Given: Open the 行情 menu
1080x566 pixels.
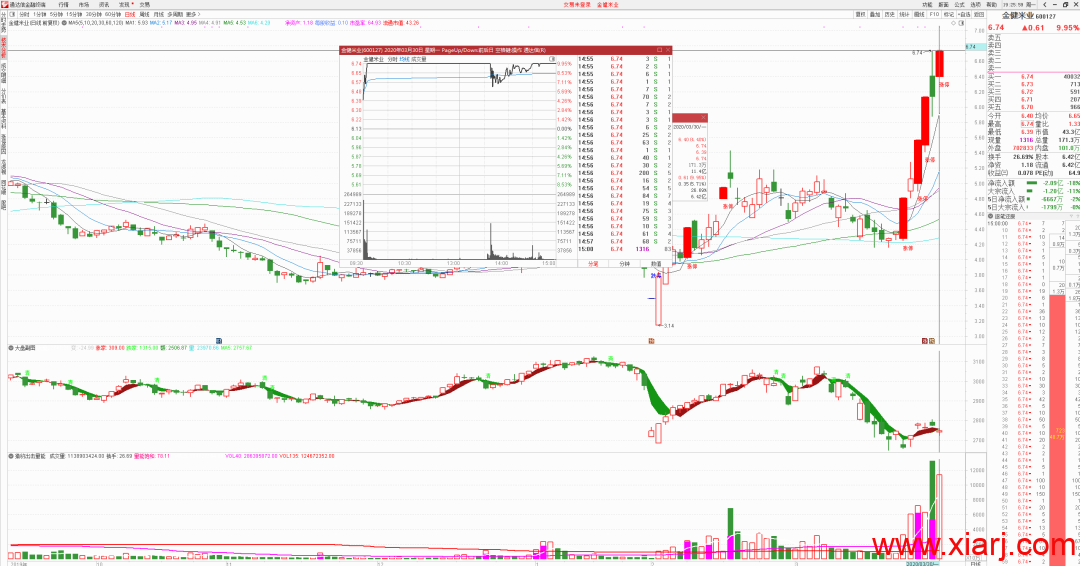Looking at the screenshot, I should 63,4.
